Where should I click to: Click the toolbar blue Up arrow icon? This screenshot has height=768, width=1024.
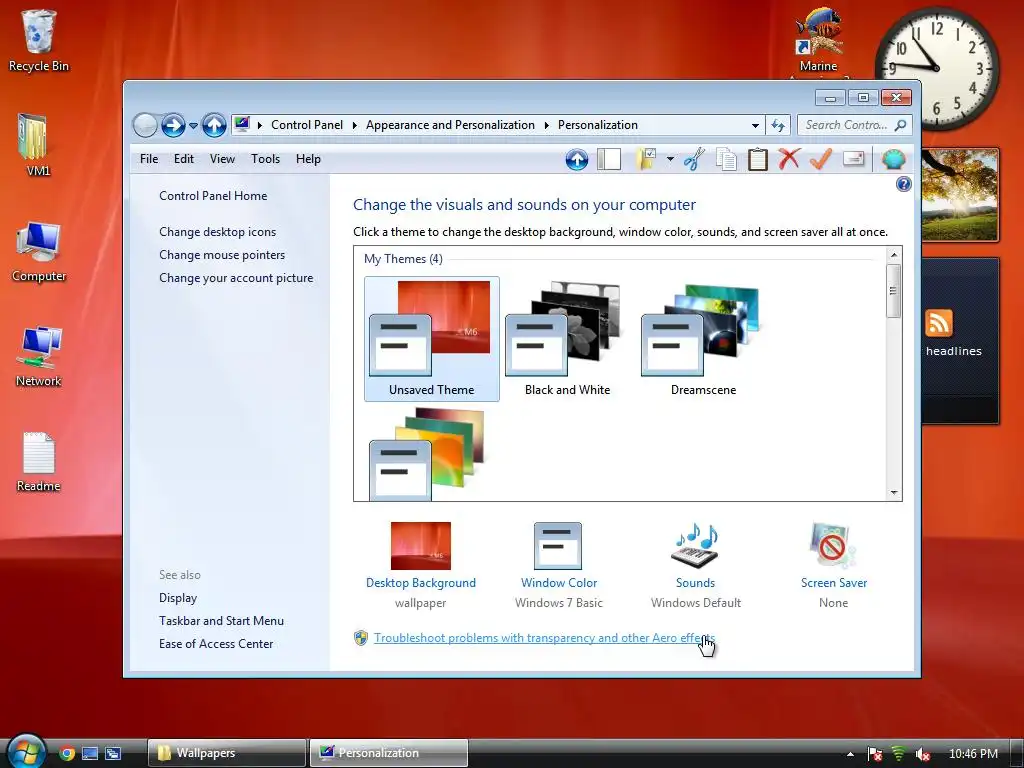(x=577, y=159)
